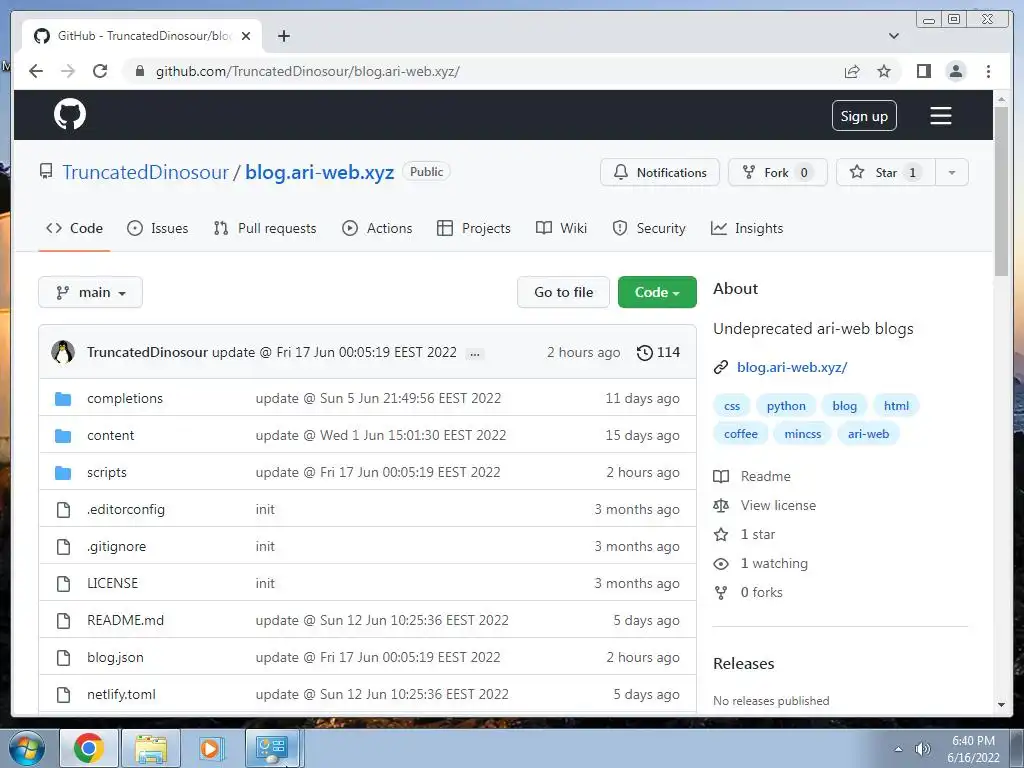Select the python topic tag
The height and width of the screenshot is (768, 1024).
coord(786,406)
